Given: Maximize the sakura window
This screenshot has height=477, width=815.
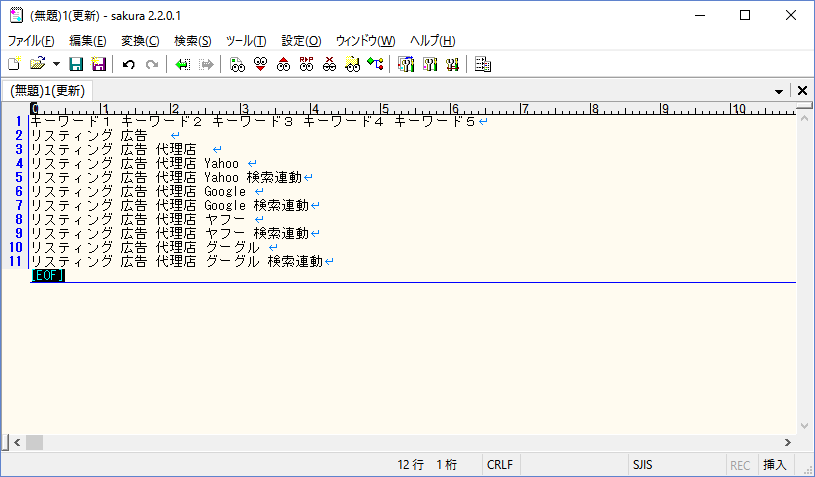Looking at the screenshot, I should pos(745,16).
